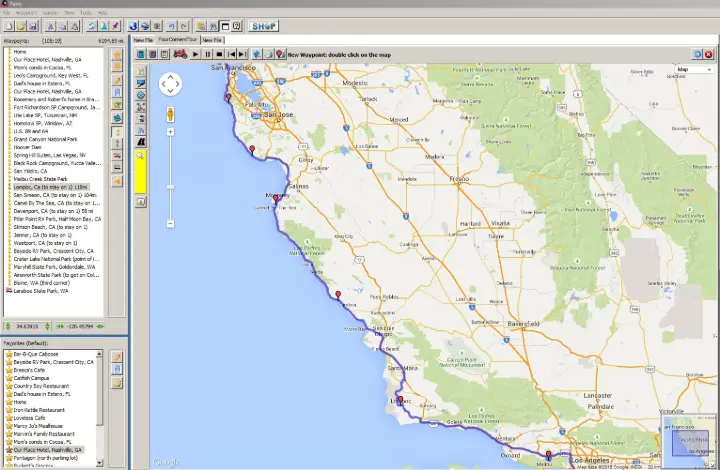Click the map zoom in plus button

pyautogui.click(x=170, y=131)
